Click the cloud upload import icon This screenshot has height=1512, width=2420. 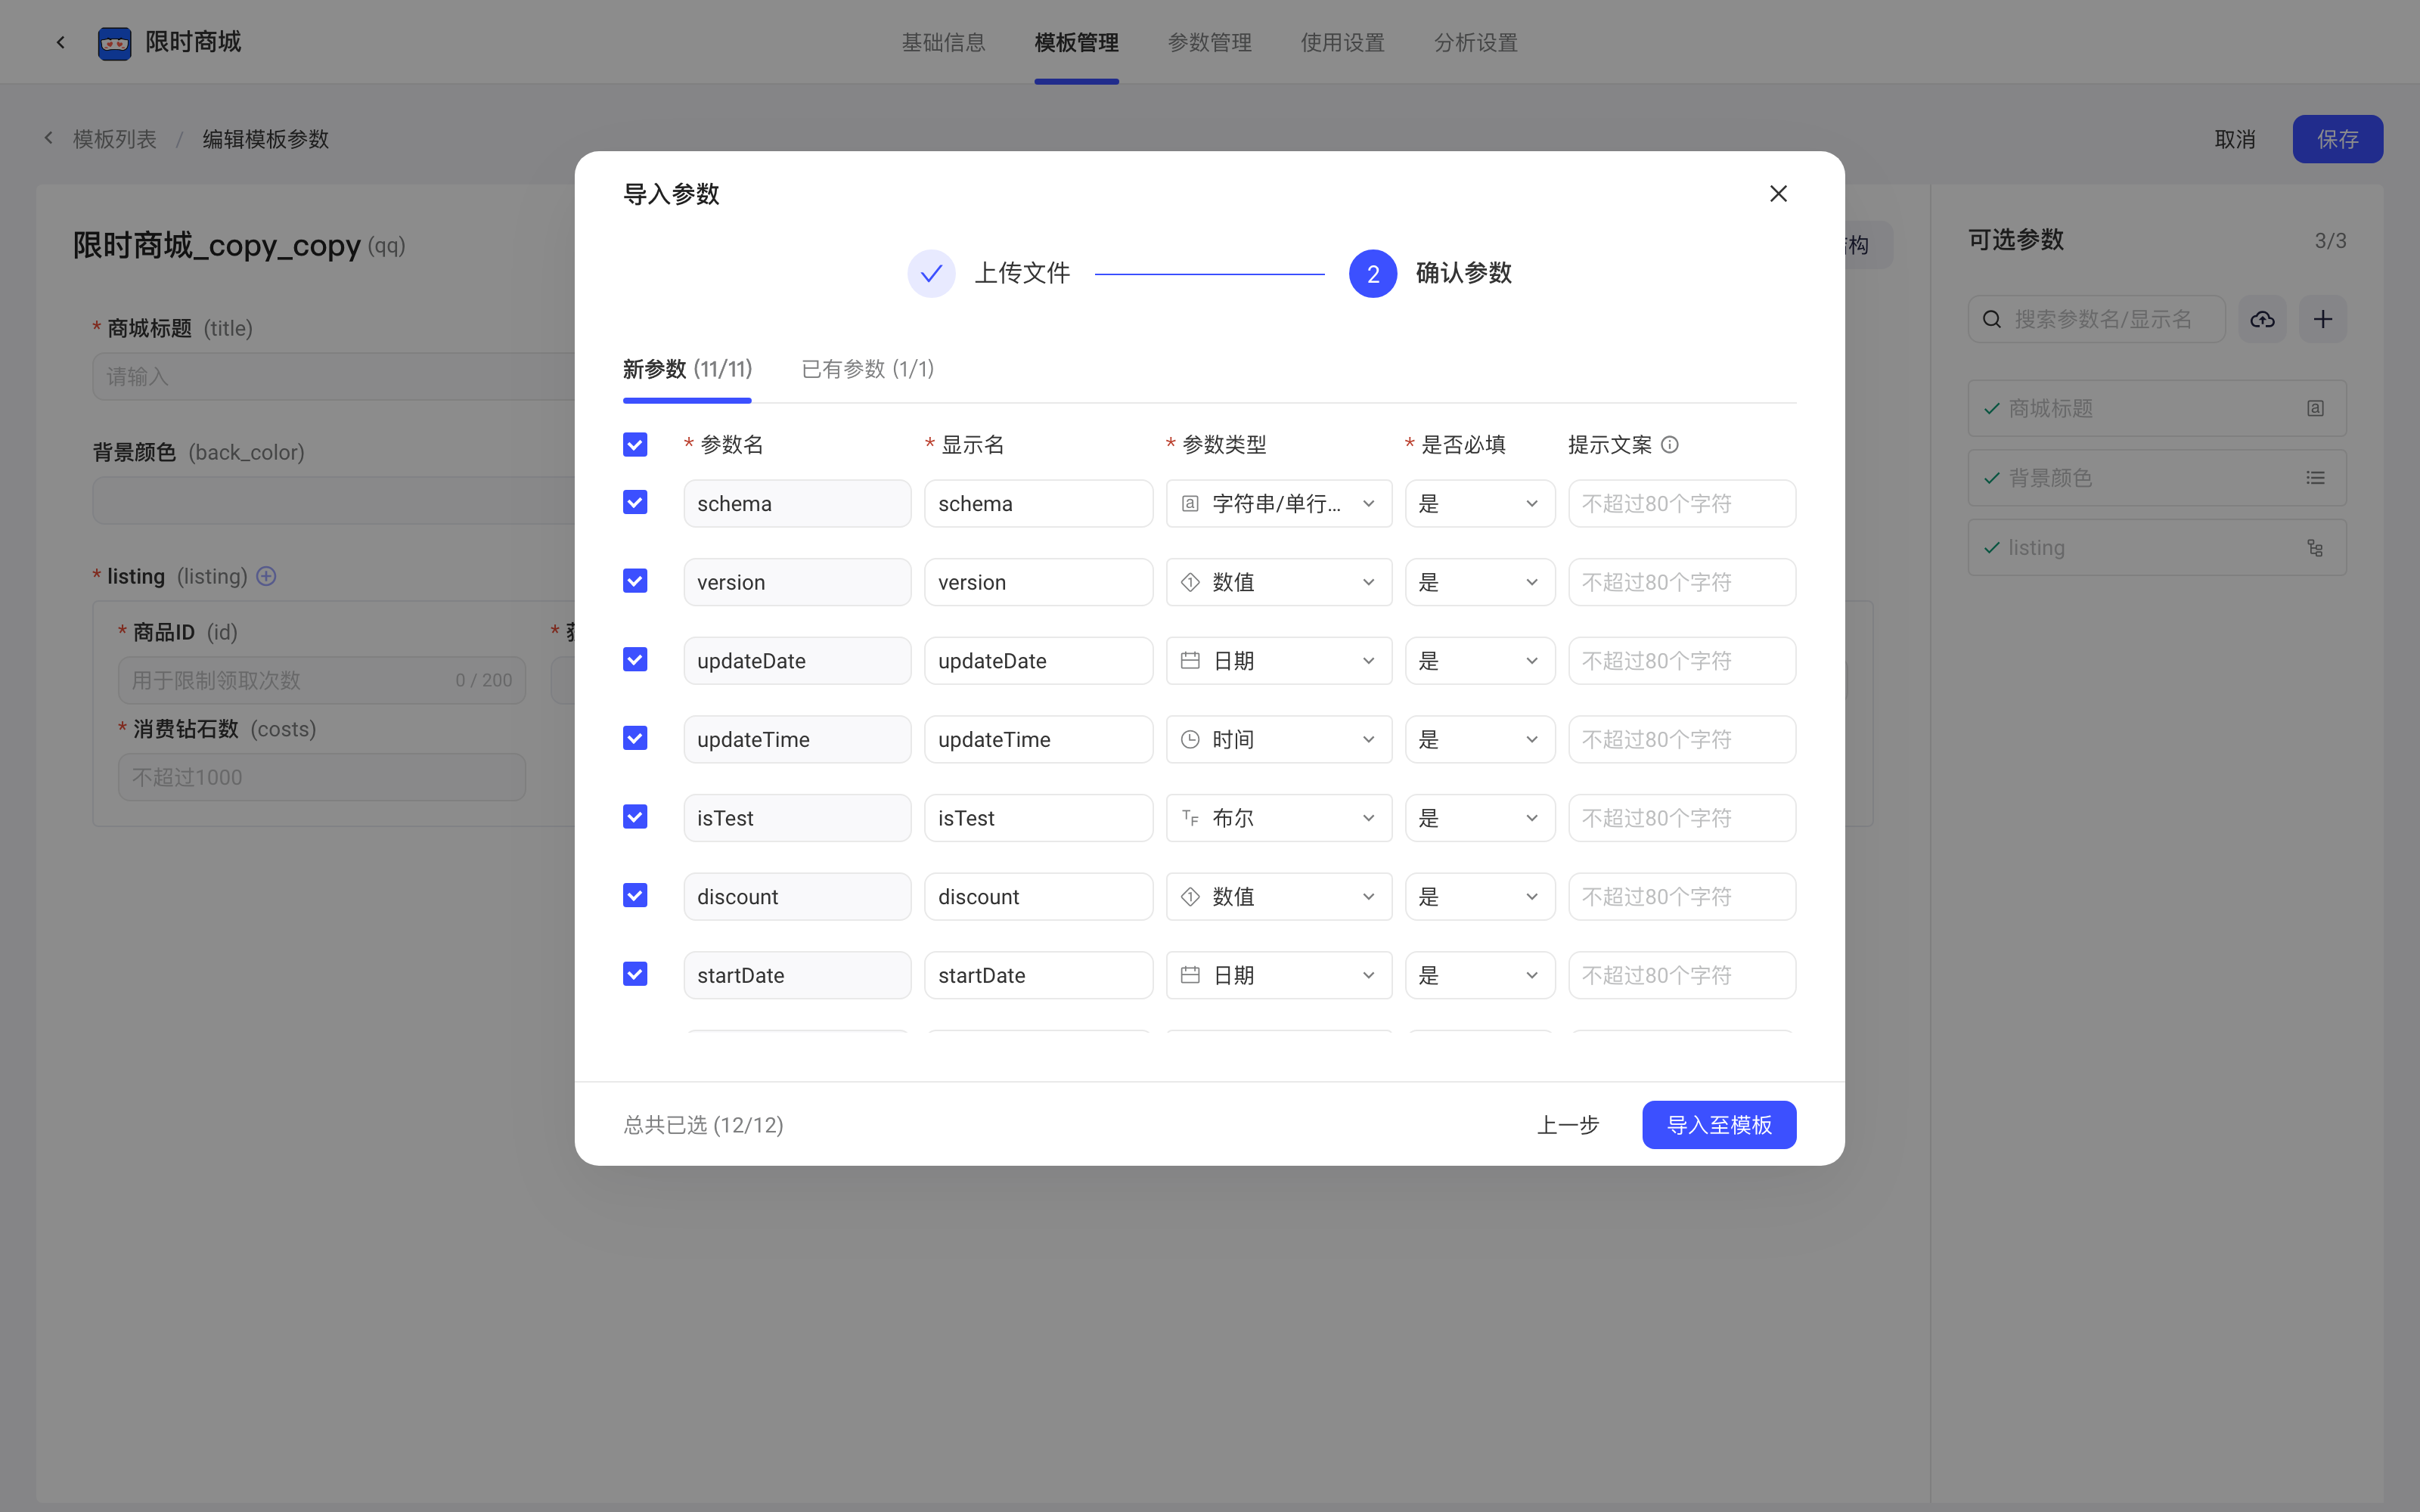(2262, 319)
